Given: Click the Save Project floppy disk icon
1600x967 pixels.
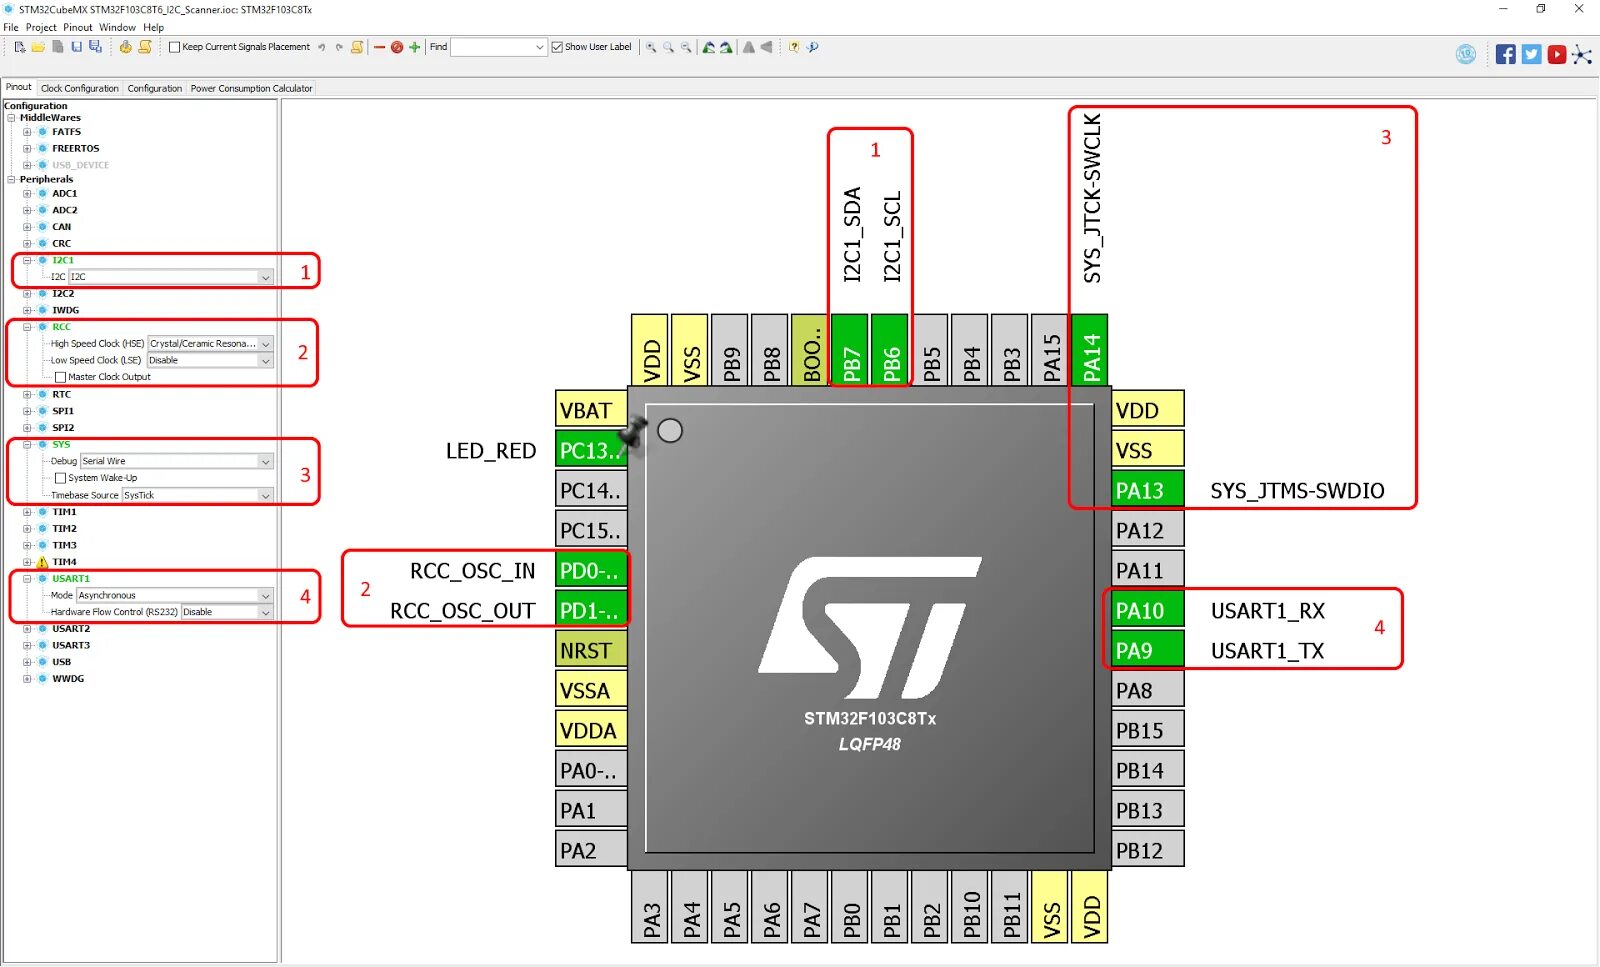Looking at the screenshot, I should pyautogui.click(x=76, y=47).
